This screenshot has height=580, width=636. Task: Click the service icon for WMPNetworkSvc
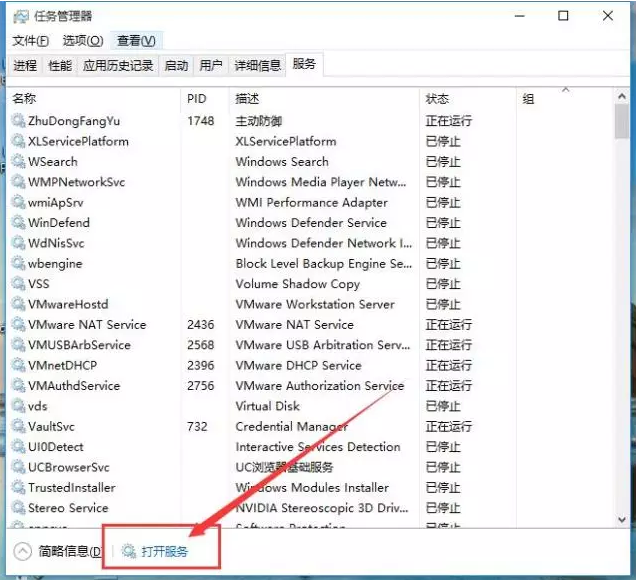coord(18,182)
